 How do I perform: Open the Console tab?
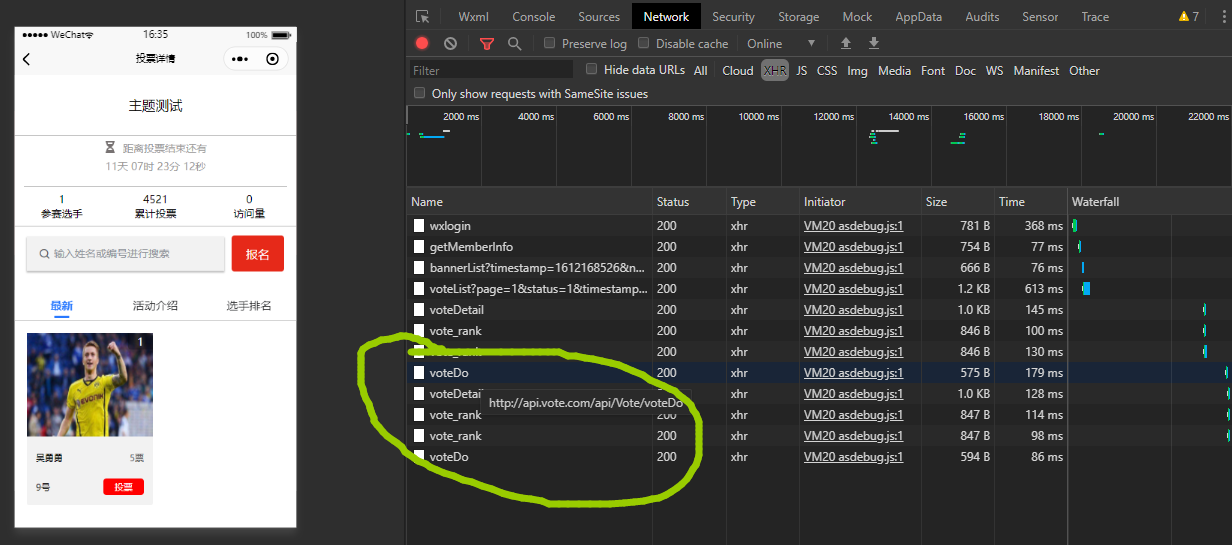tap(534, 16)
